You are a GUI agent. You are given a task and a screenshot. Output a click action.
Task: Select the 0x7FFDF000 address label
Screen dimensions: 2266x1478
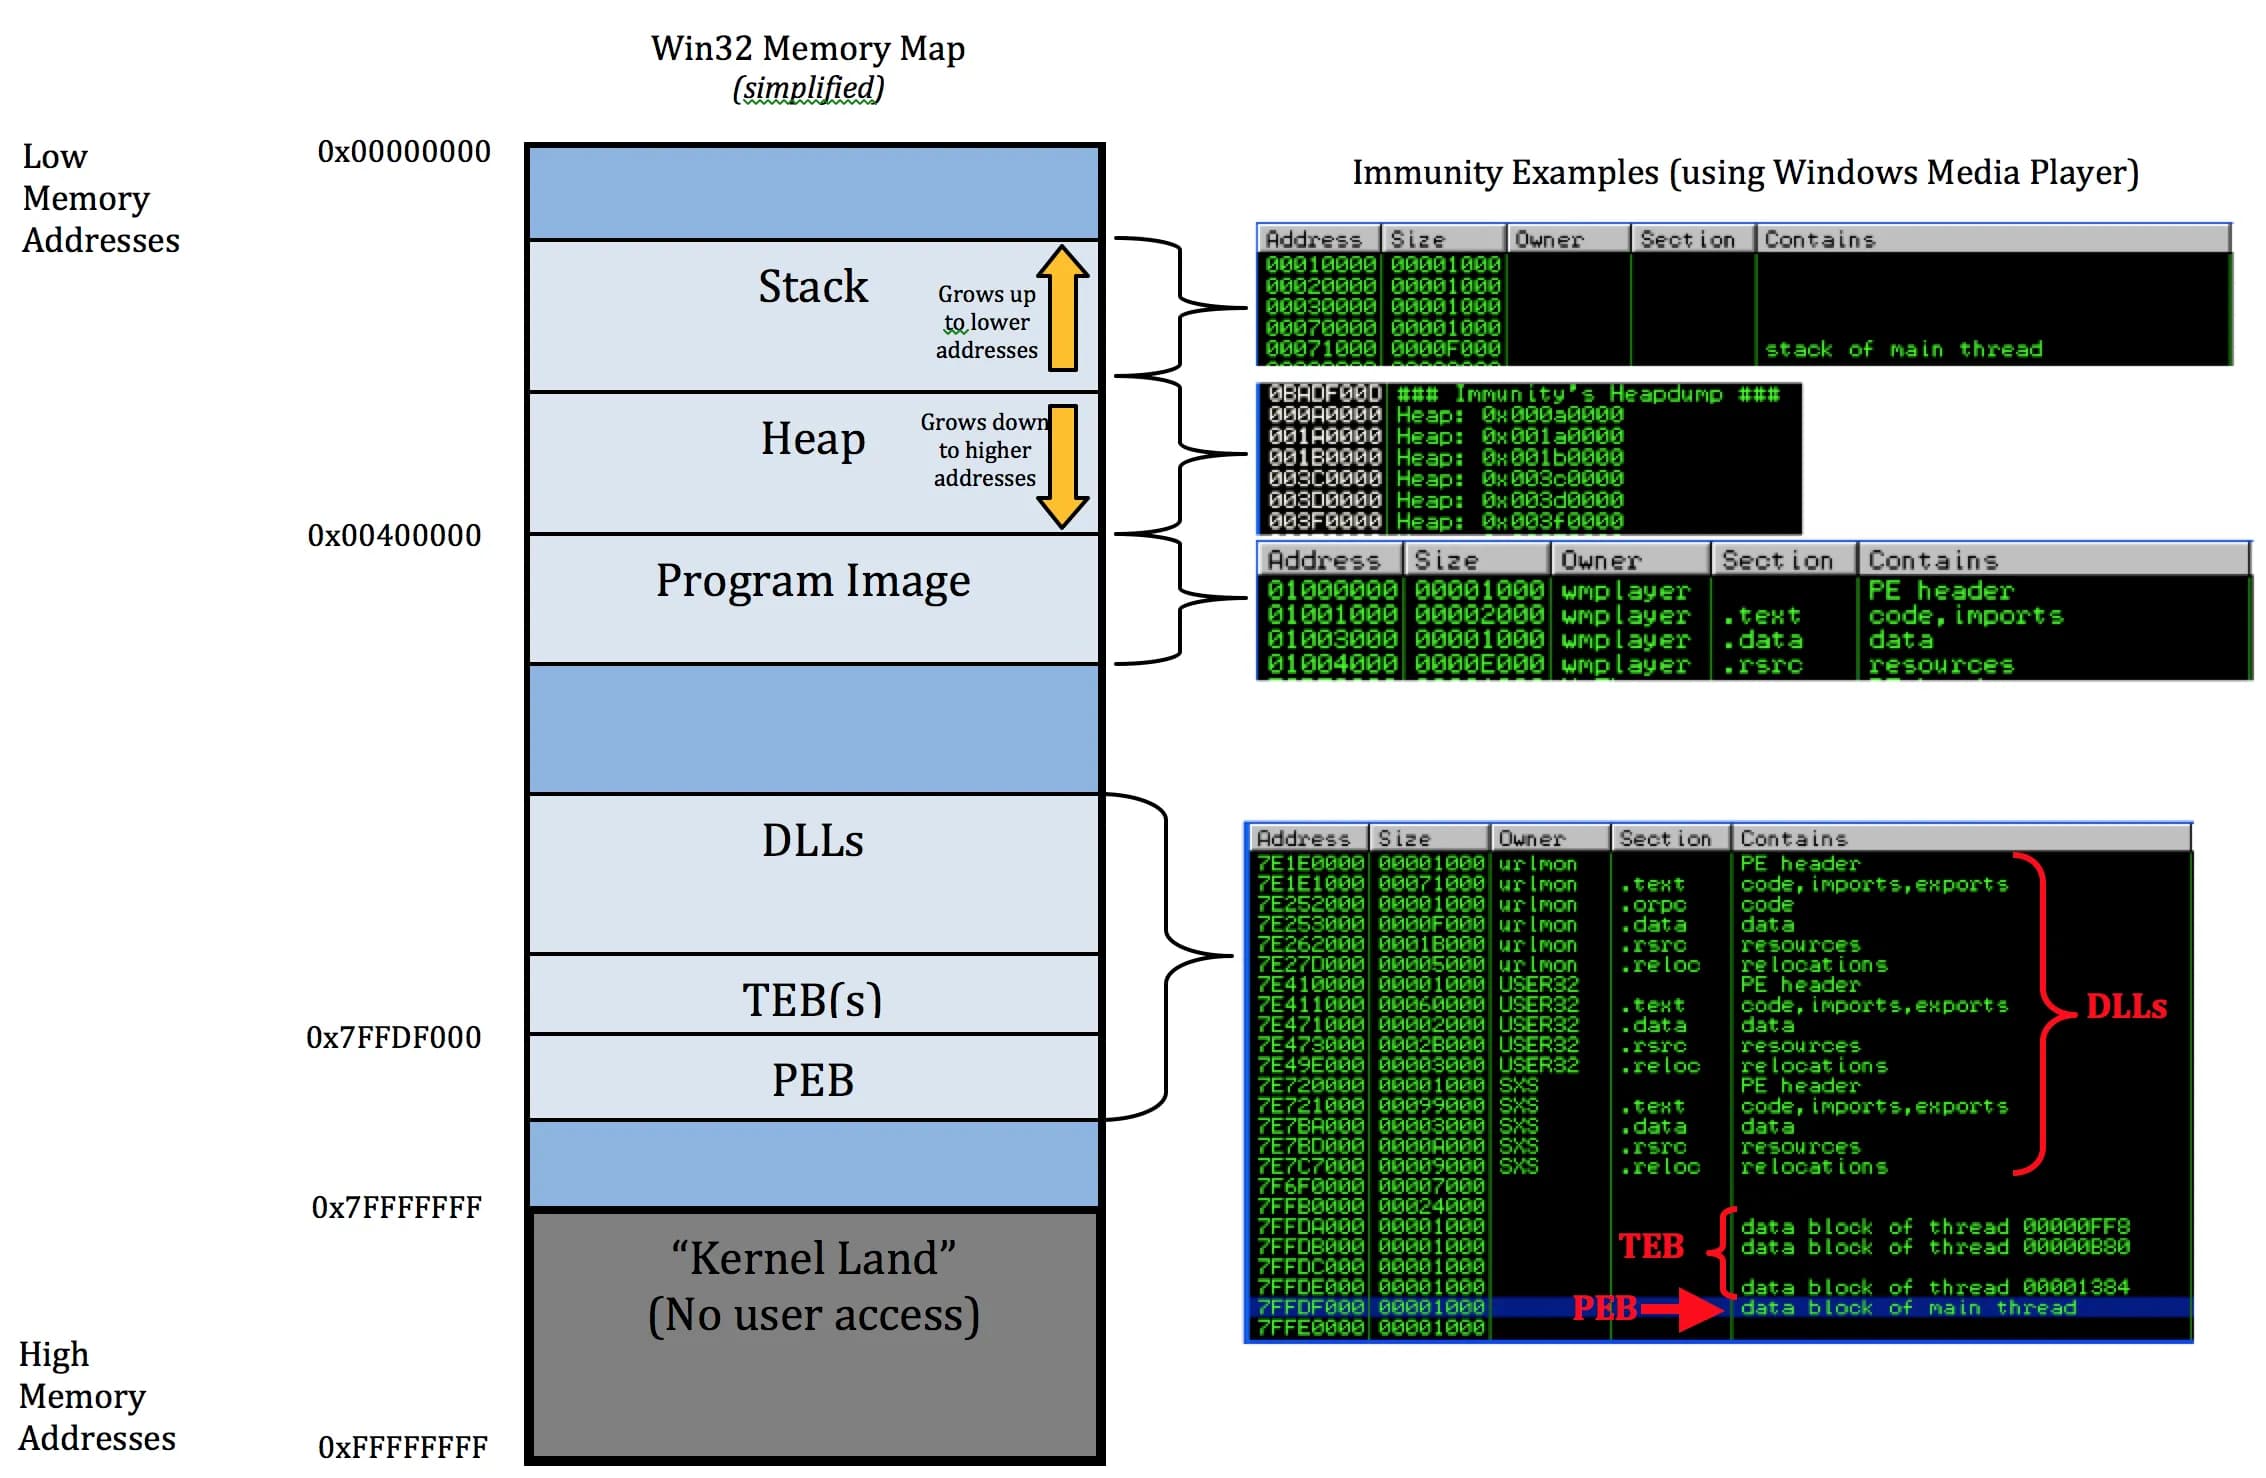394,1038
